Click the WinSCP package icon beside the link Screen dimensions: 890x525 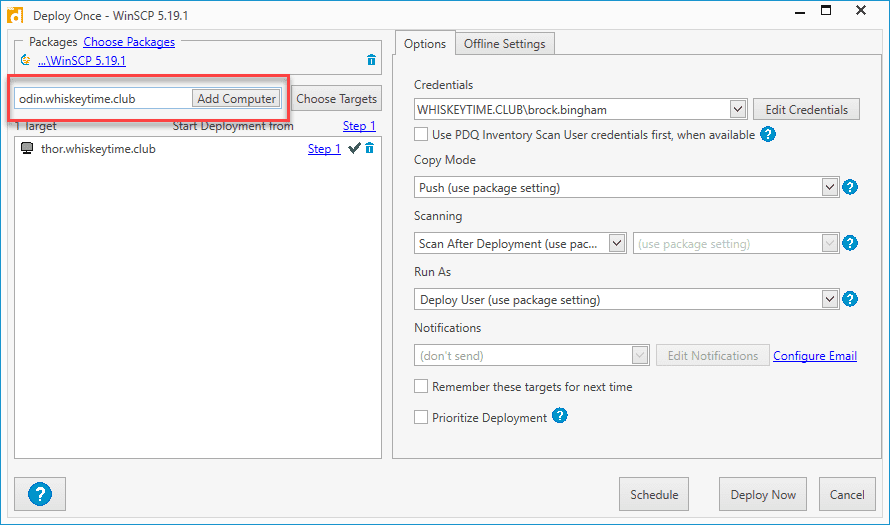(26, 60)
